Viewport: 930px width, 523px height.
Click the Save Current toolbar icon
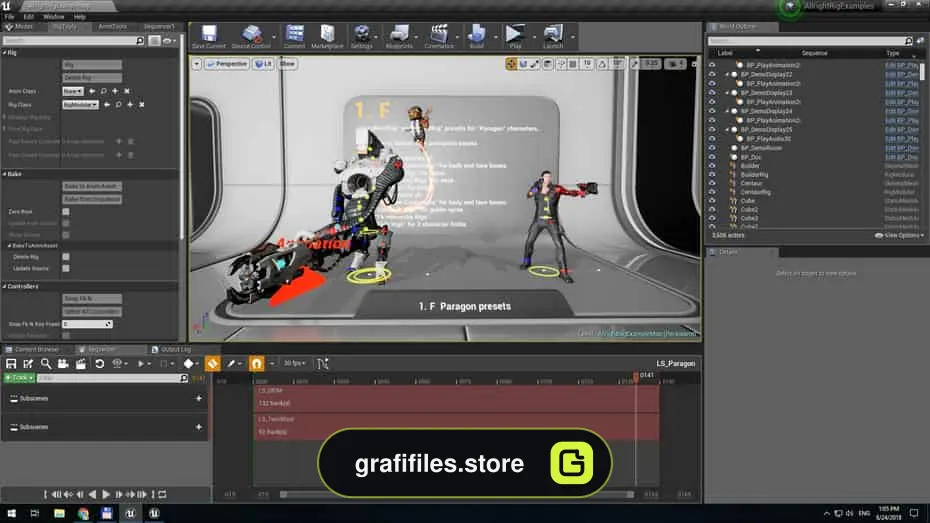(209, 36)
